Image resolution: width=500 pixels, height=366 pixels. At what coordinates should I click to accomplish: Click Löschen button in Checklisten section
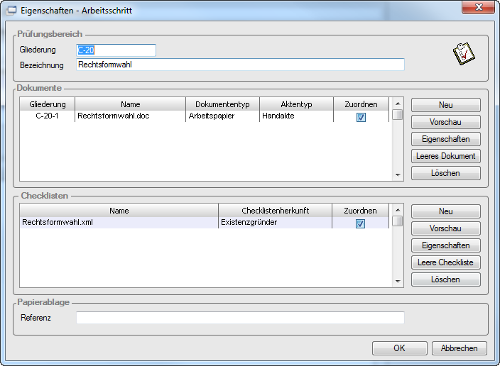tap(446, 279)
